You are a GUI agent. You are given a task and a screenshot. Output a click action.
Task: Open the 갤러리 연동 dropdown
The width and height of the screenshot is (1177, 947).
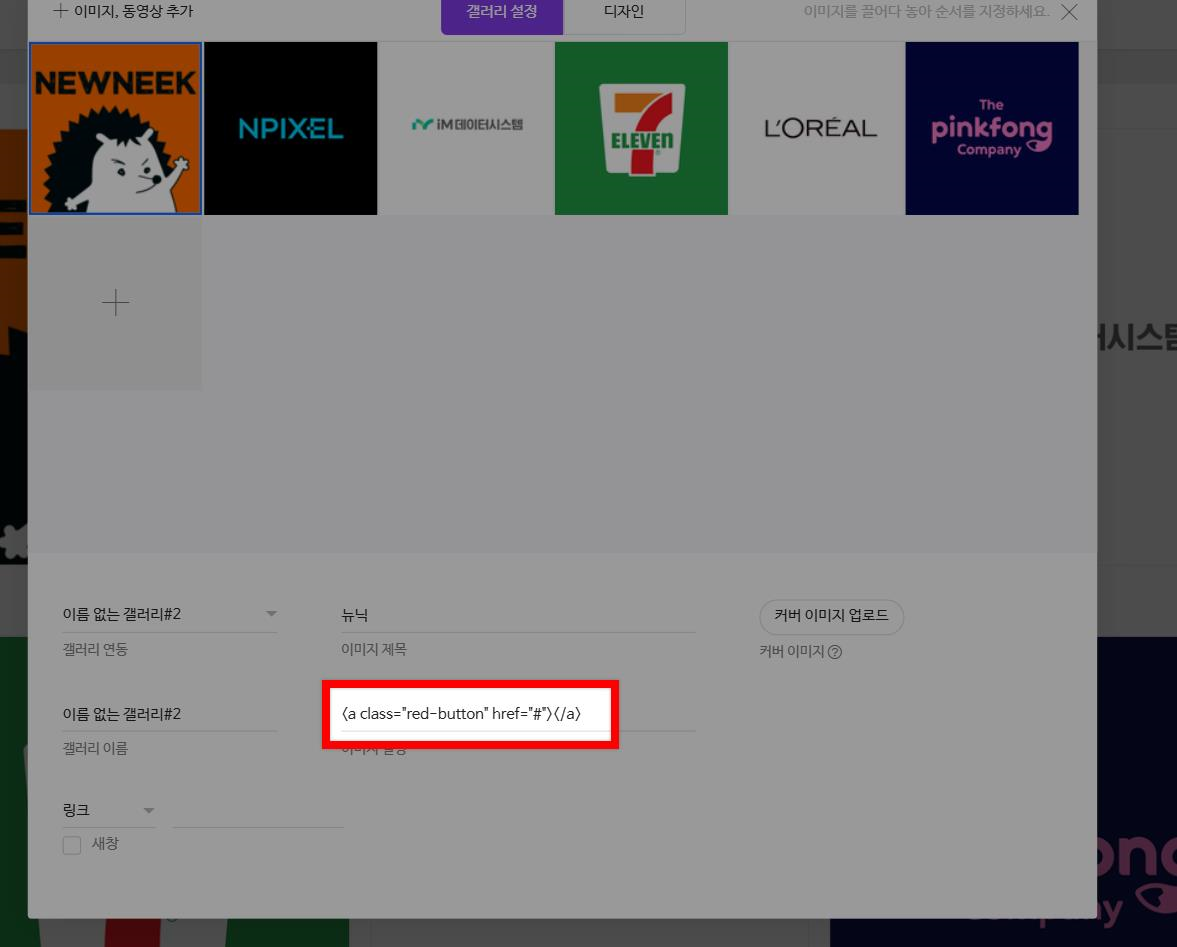tap(170, 615)
